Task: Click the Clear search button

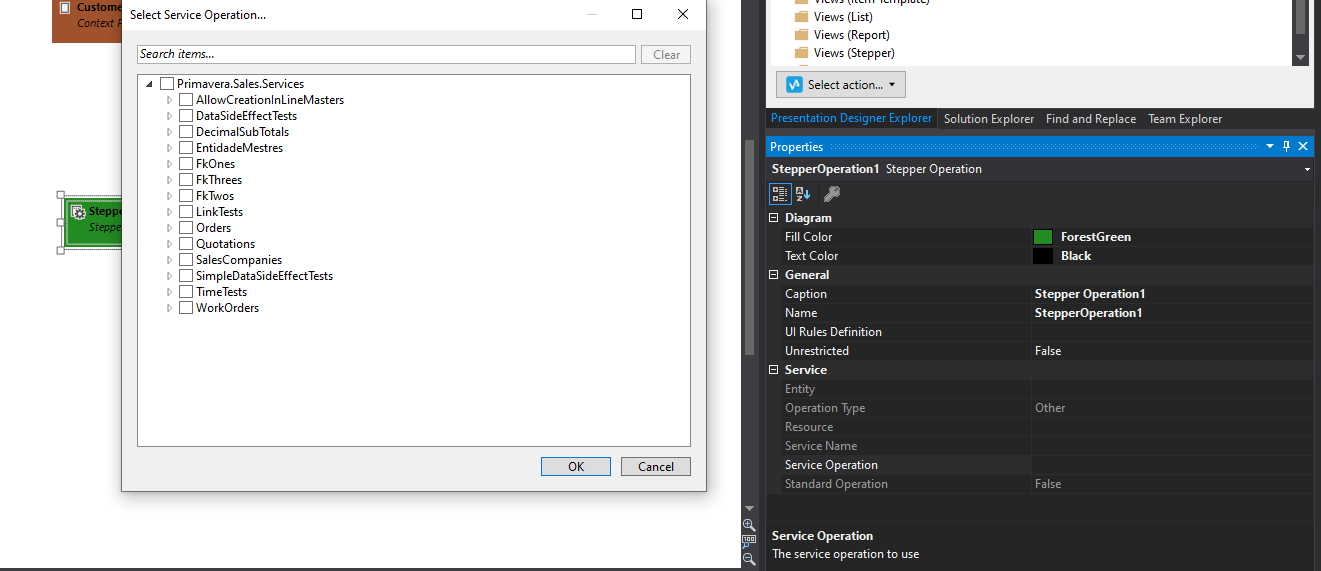Action: point(667,55)
